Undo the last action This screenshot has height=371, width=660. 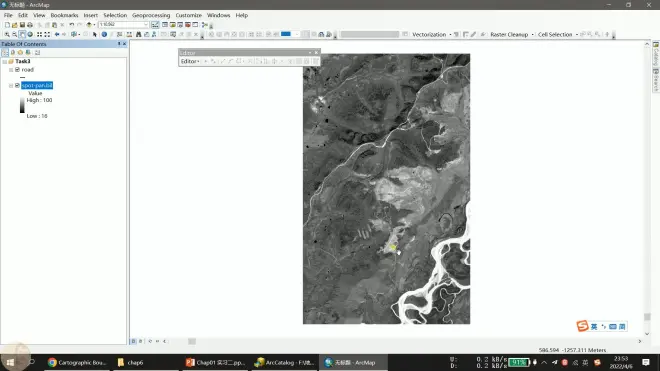[x=72, y=25]
